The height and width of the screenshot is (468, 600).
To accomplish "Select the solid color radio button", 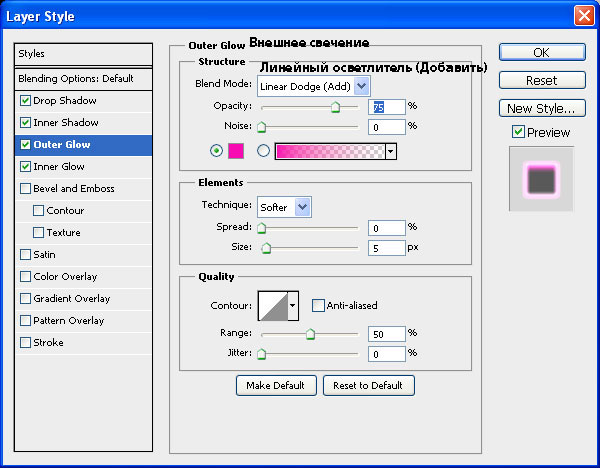I will 217,151.
